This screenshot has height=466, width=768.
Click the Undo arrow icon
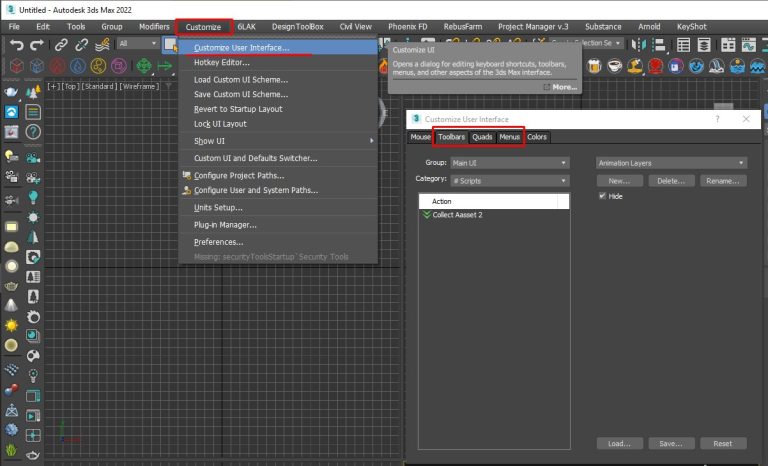pos(17,45)
